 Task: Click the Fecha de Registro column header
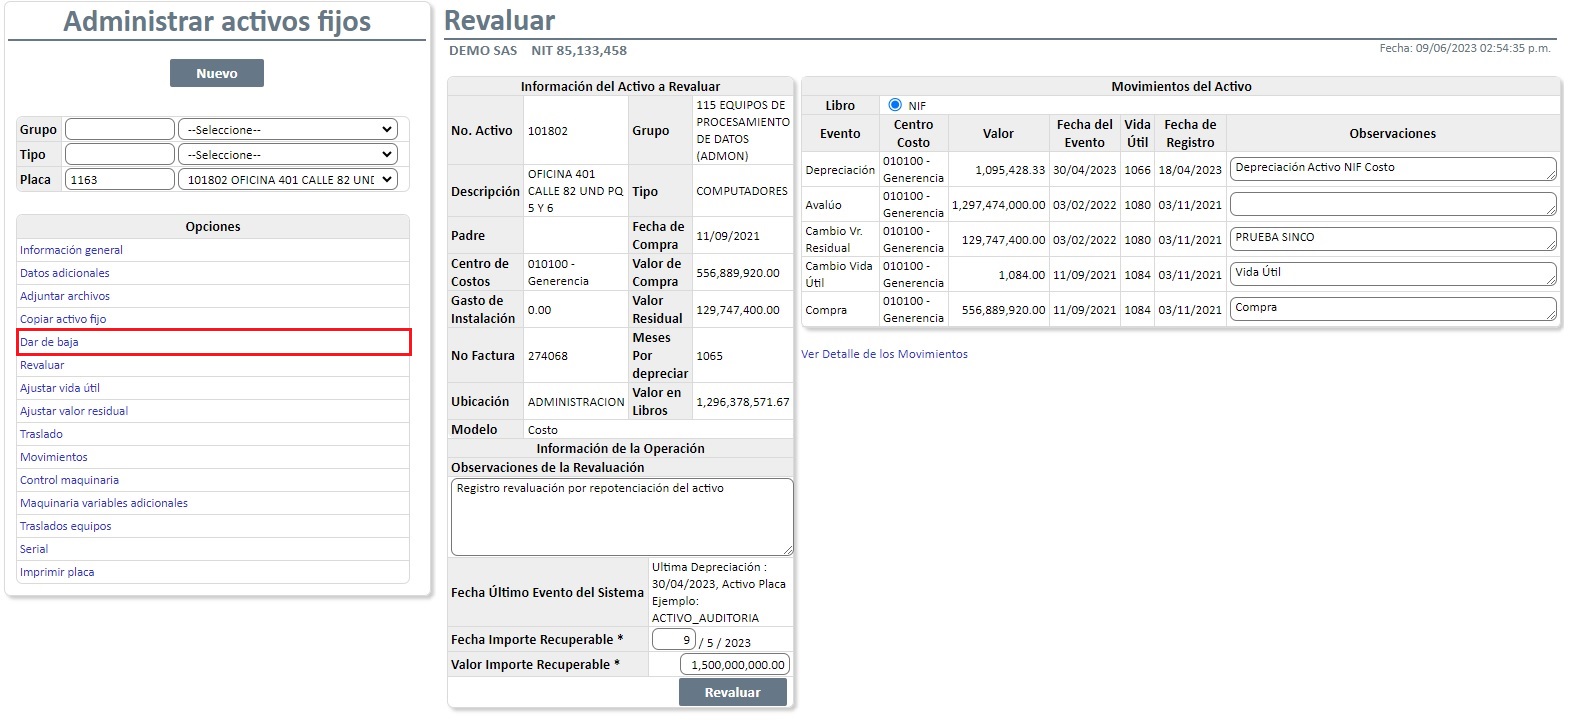pyautogui.click(x=1190, y=134)
